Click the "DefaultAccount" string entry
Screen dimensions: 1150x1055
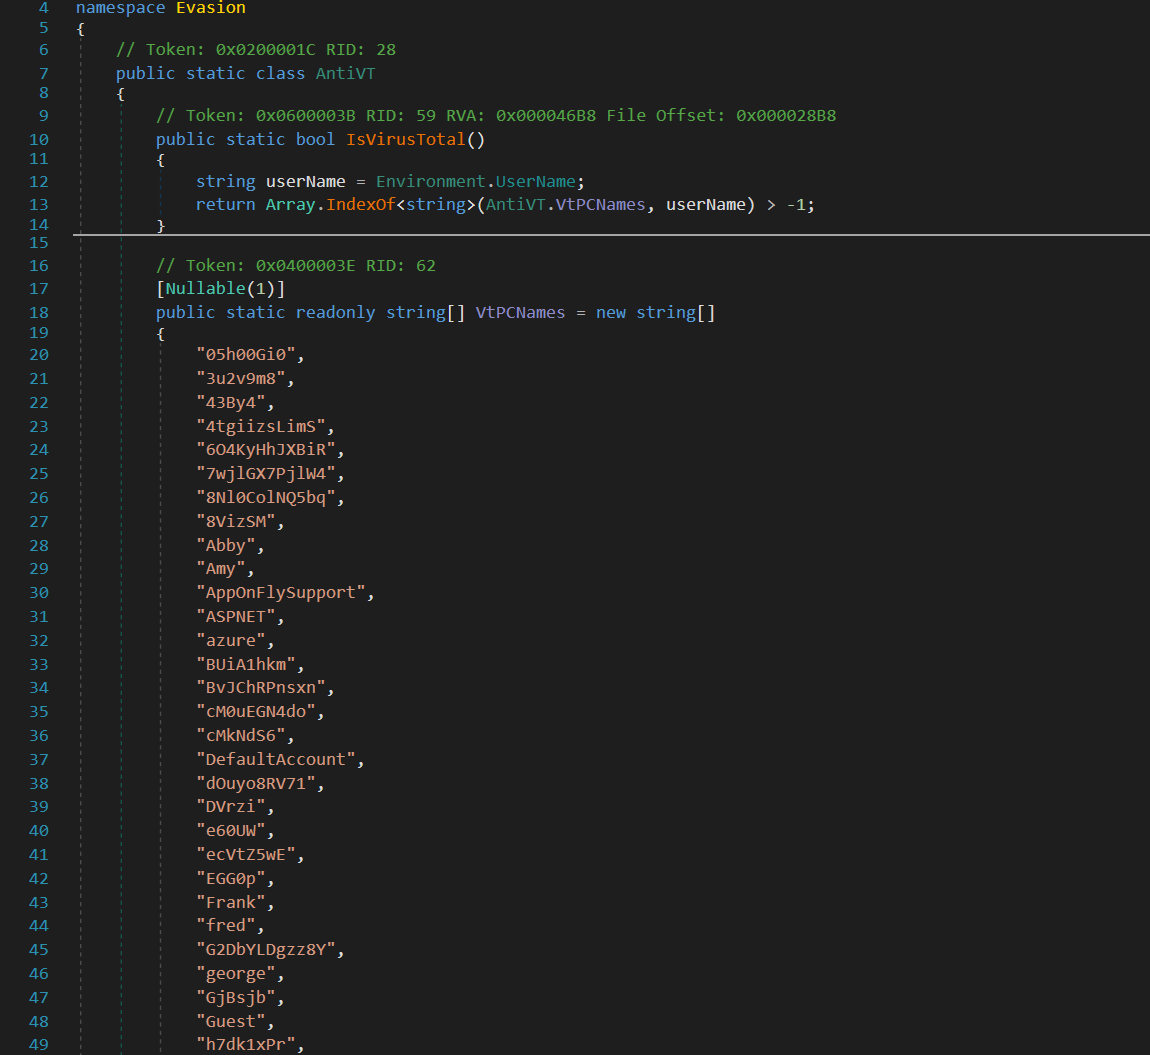275,759
